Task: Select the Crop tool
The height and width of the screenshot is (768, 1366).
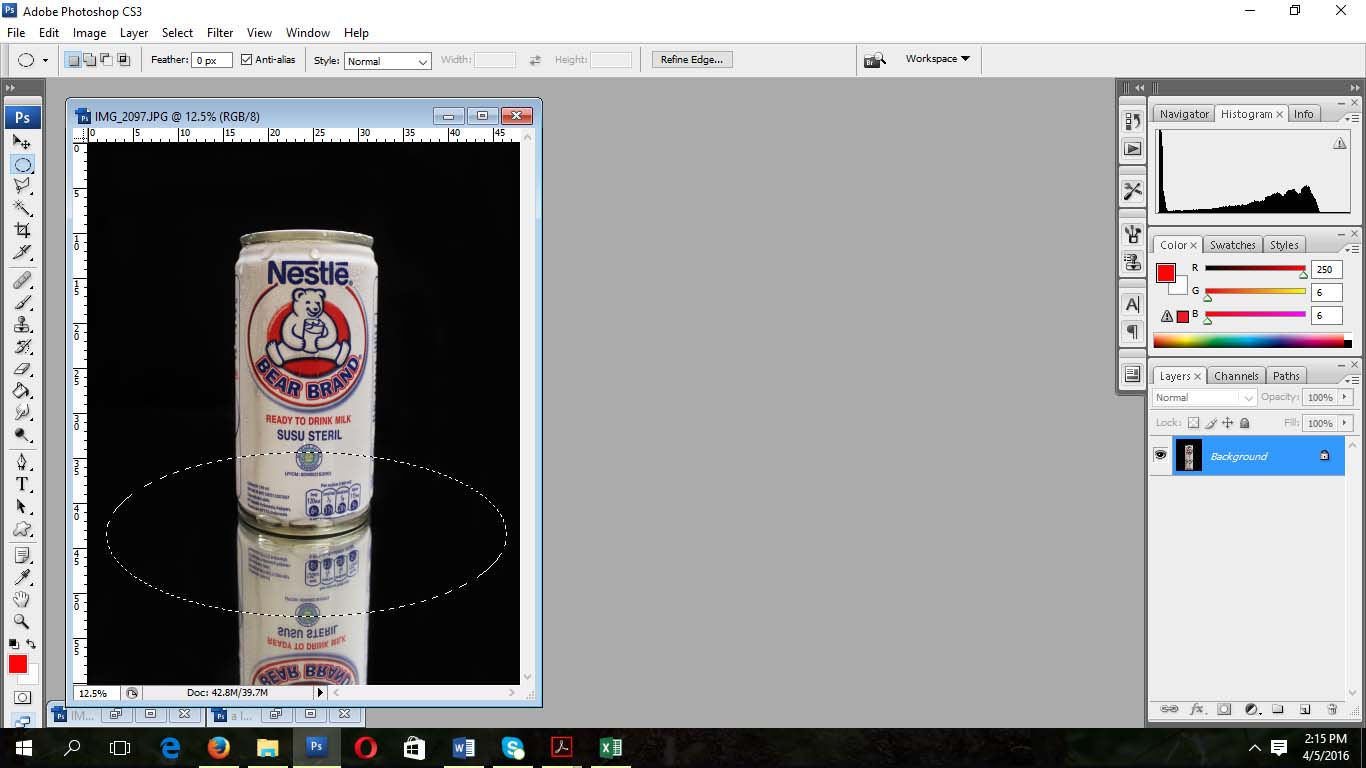Action: (22, 230)
